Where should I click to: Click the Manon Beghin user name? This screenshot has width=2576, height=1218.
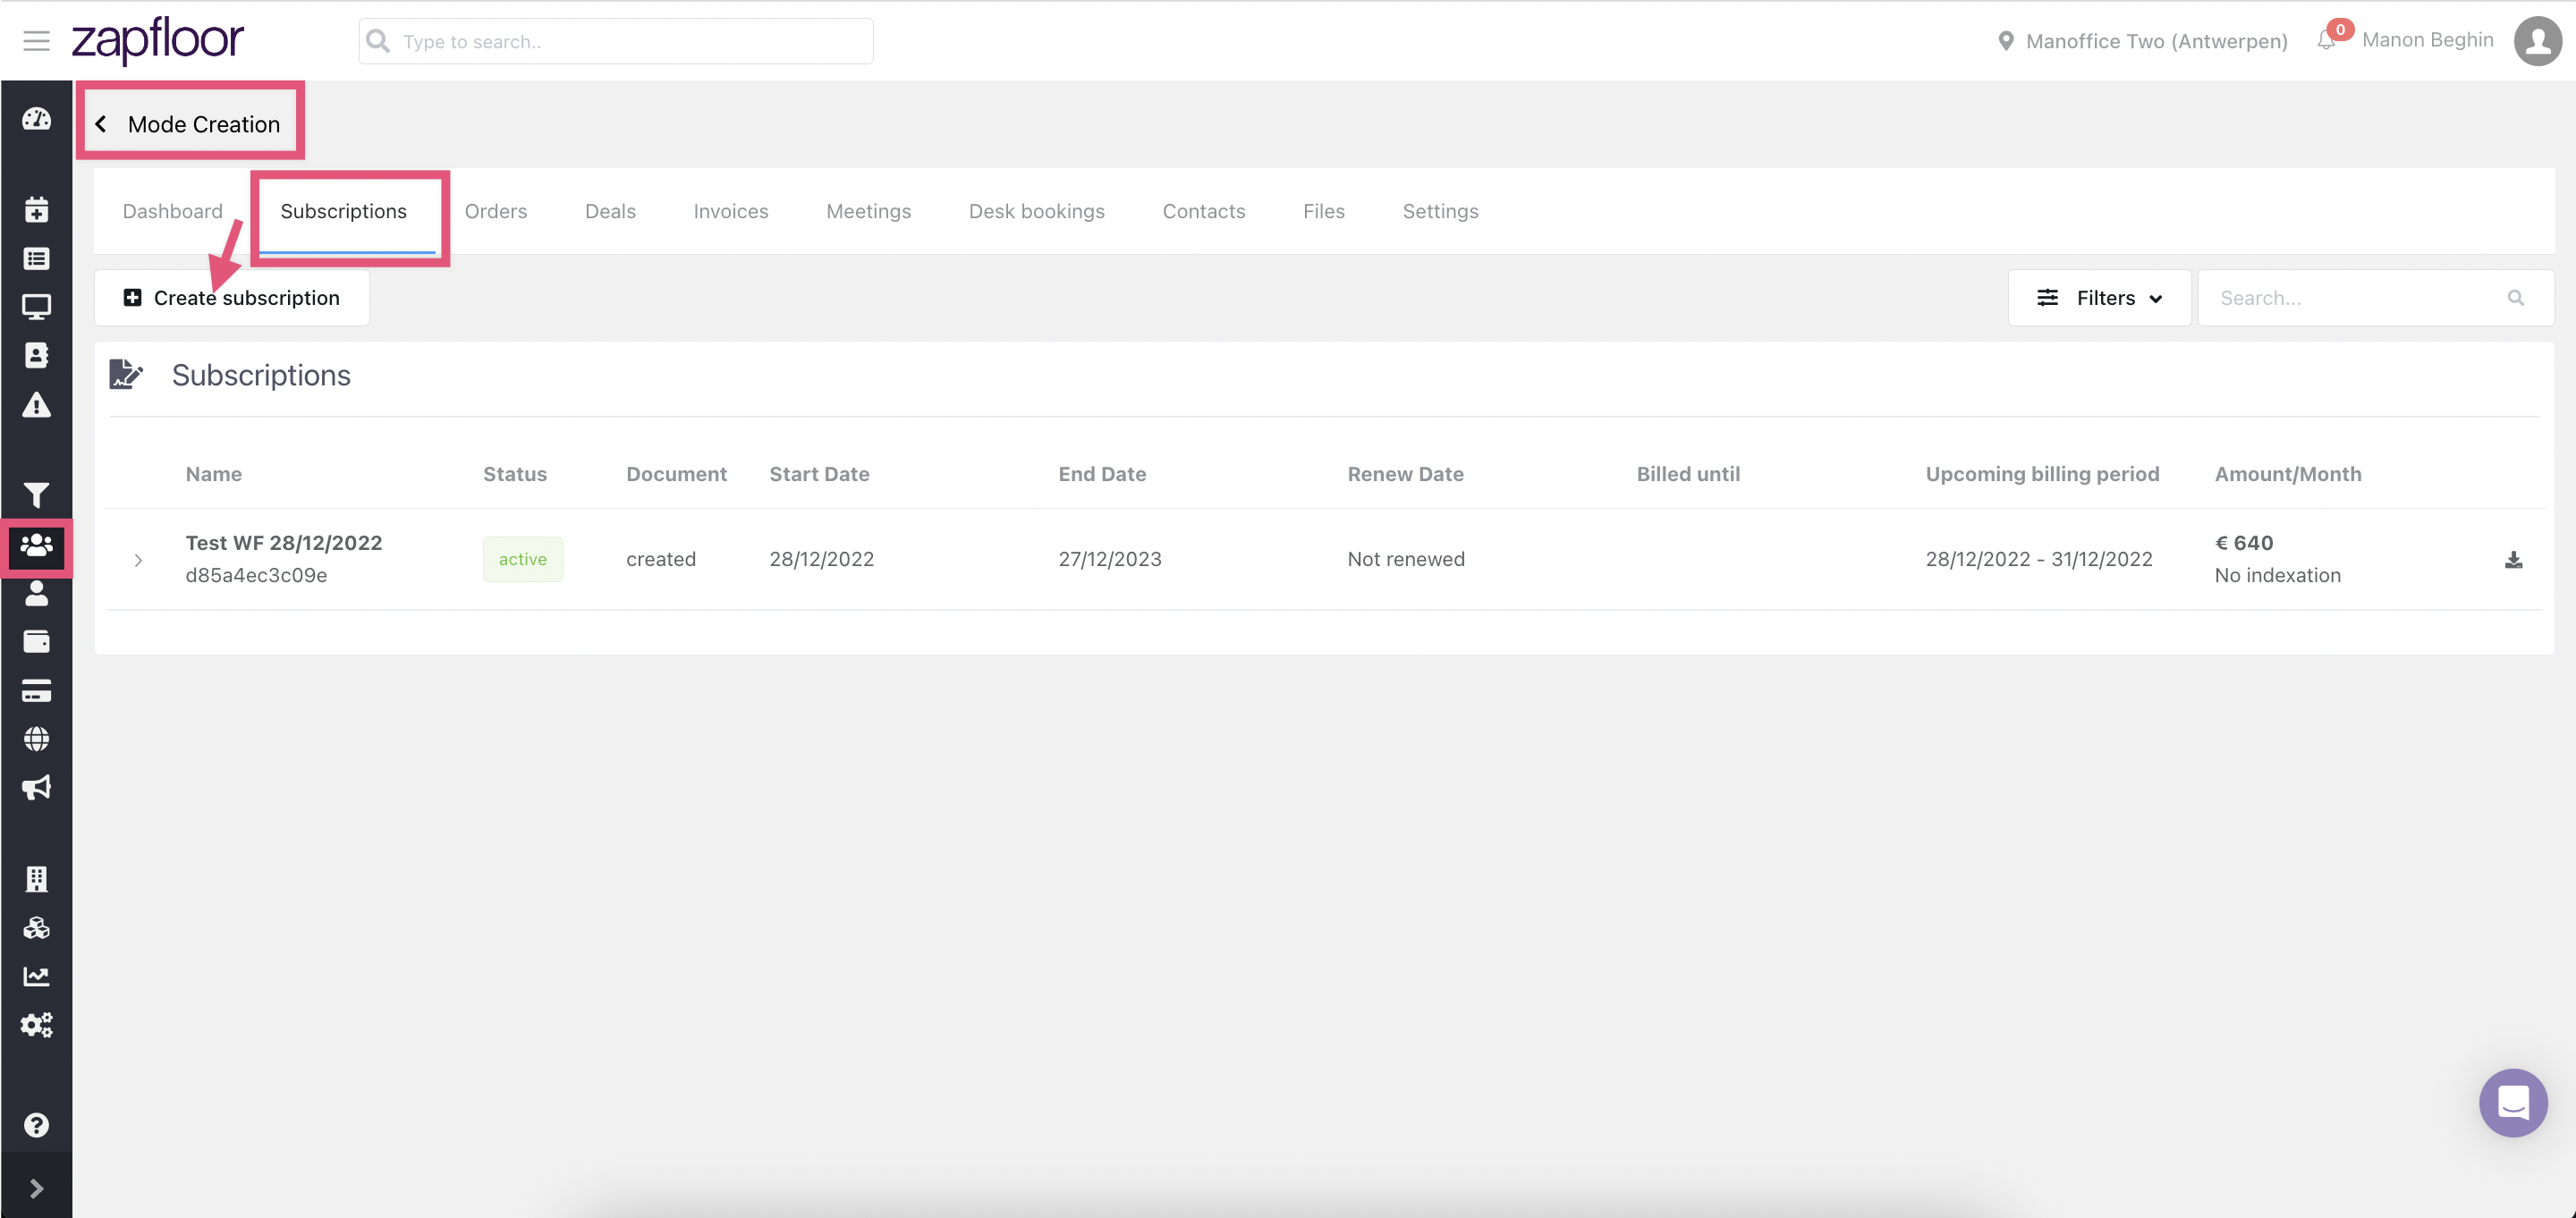tap(2428, 40)
